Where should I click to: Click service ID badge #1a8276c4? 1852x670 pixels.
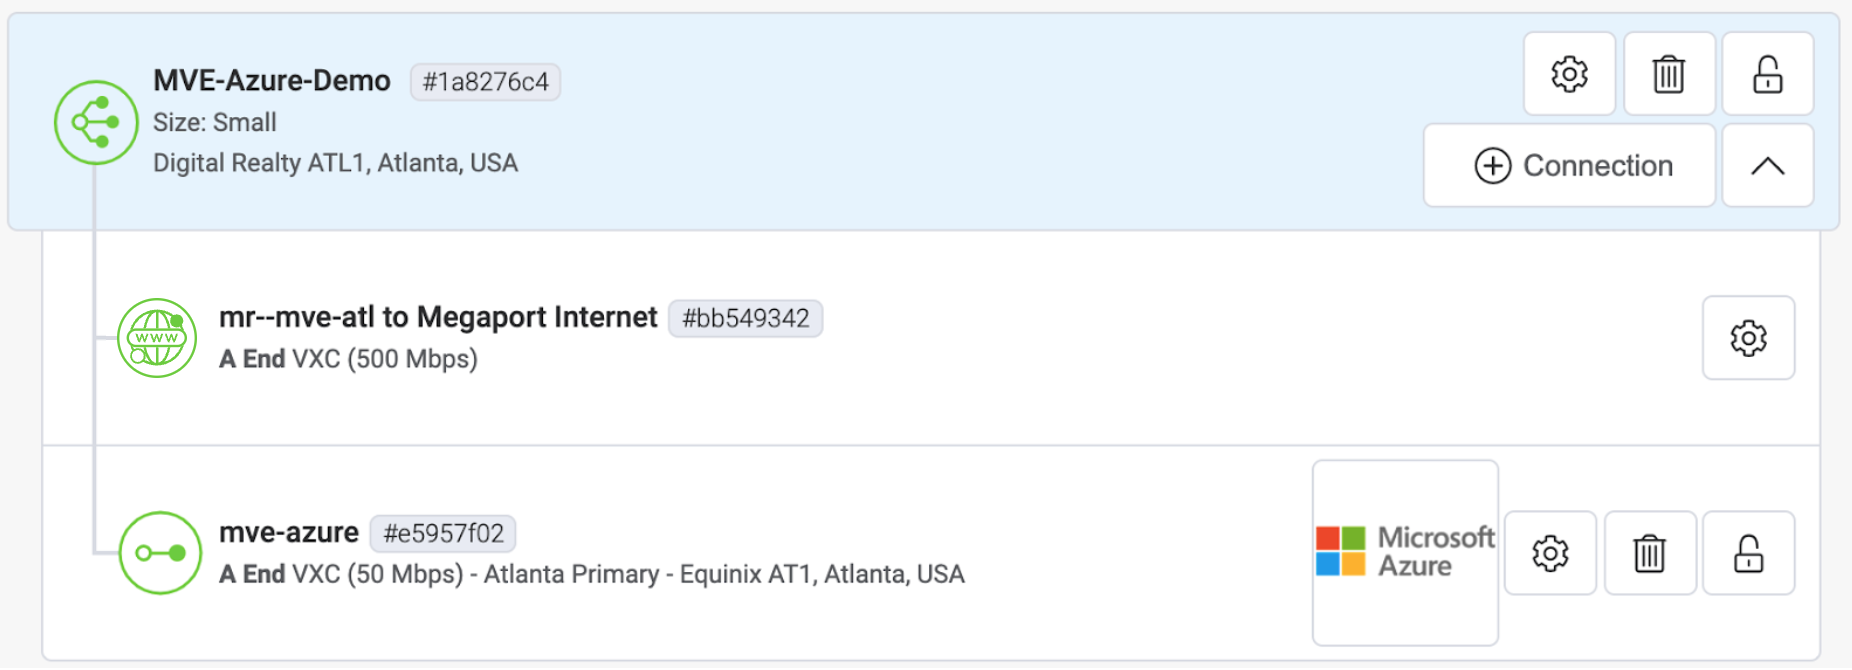pos(485,82)
